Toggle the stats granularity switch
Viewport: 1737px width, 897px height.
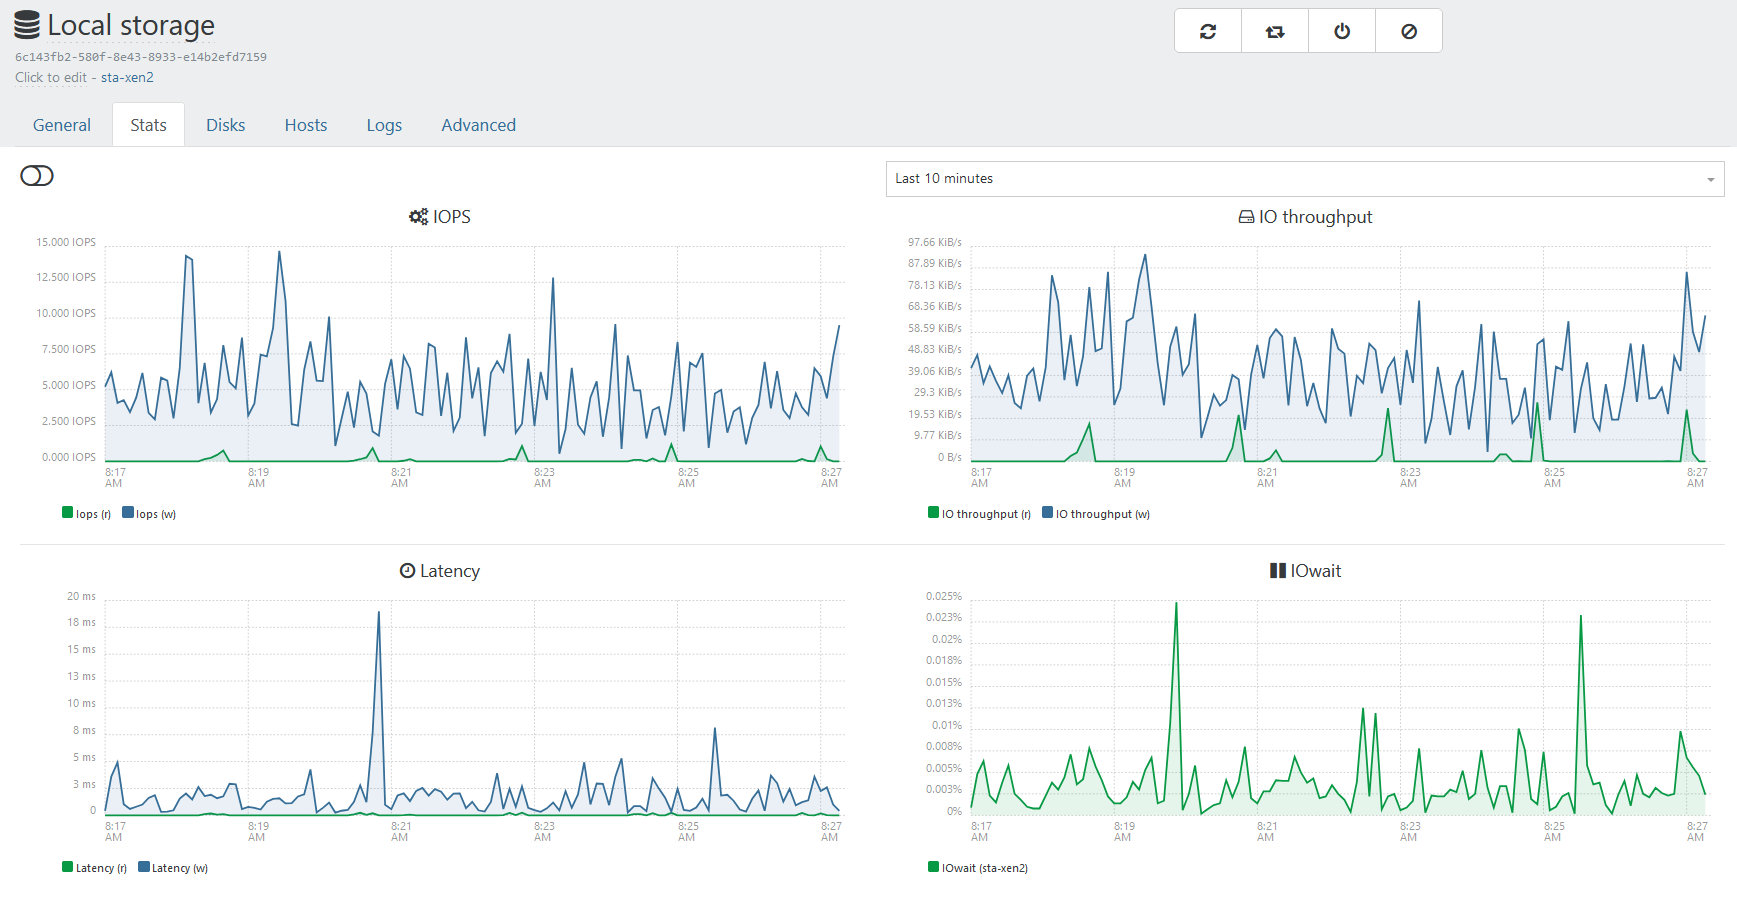37,176
